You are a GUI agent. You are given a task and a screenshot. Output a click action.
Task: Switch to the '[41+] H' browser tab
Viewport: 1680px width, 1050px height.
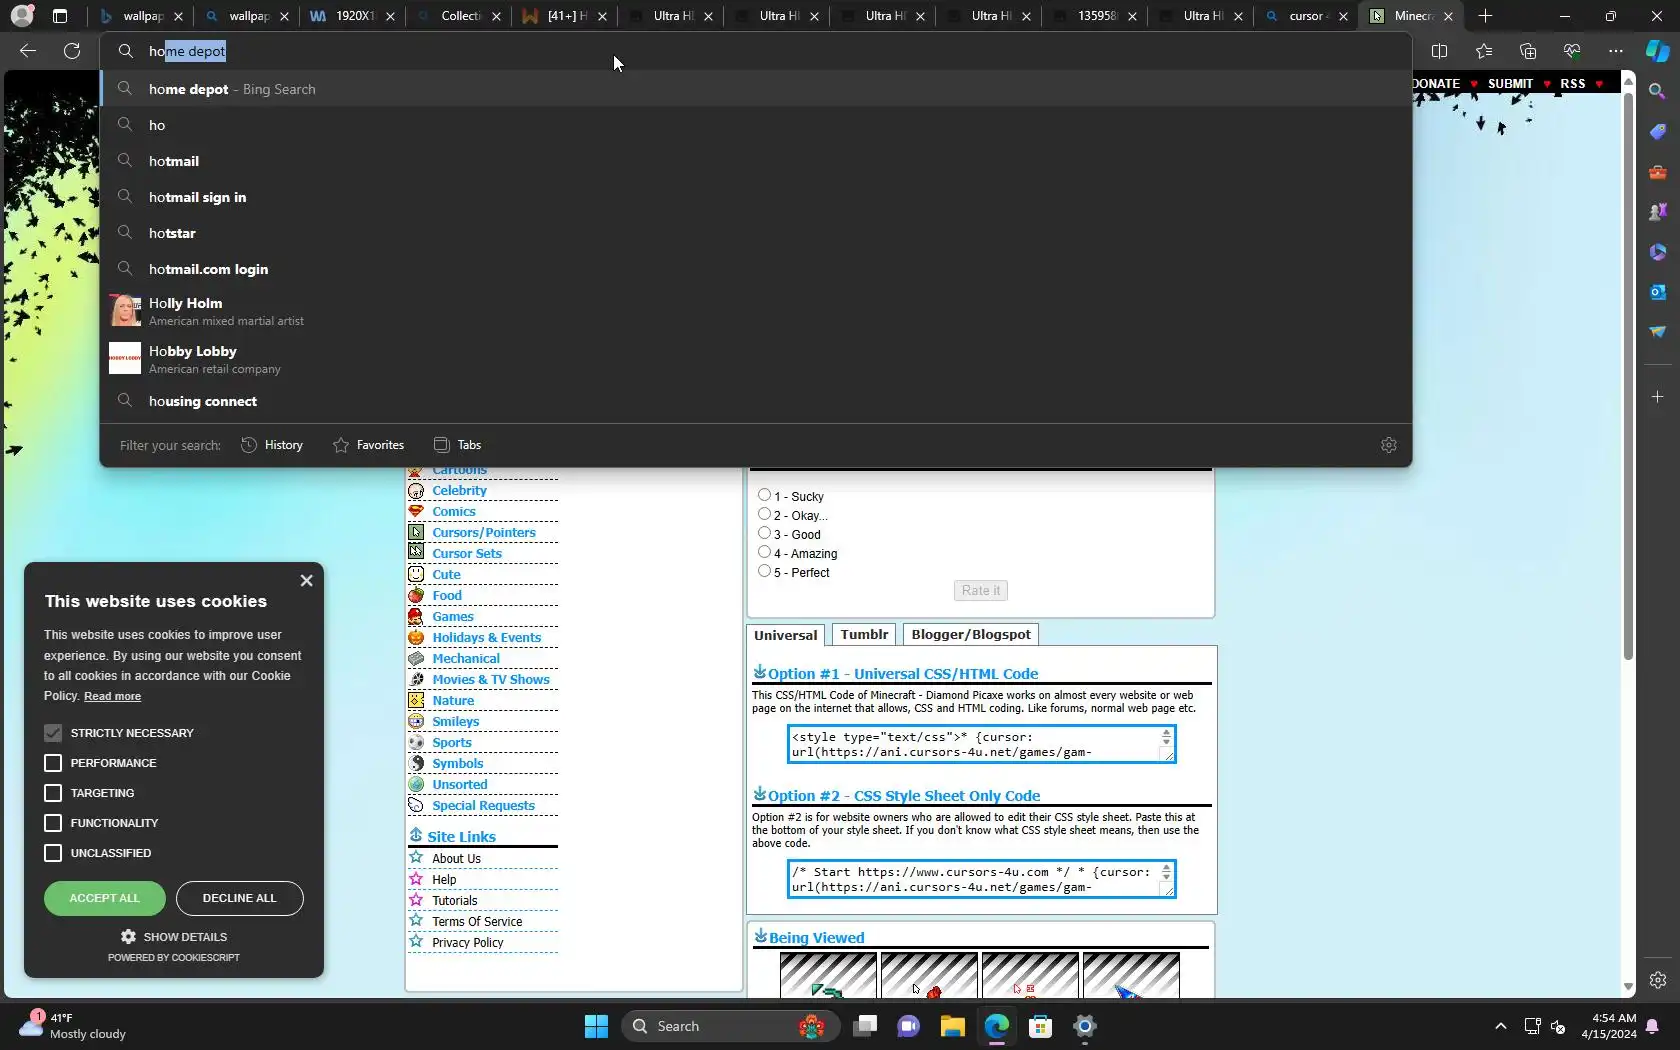564,16
